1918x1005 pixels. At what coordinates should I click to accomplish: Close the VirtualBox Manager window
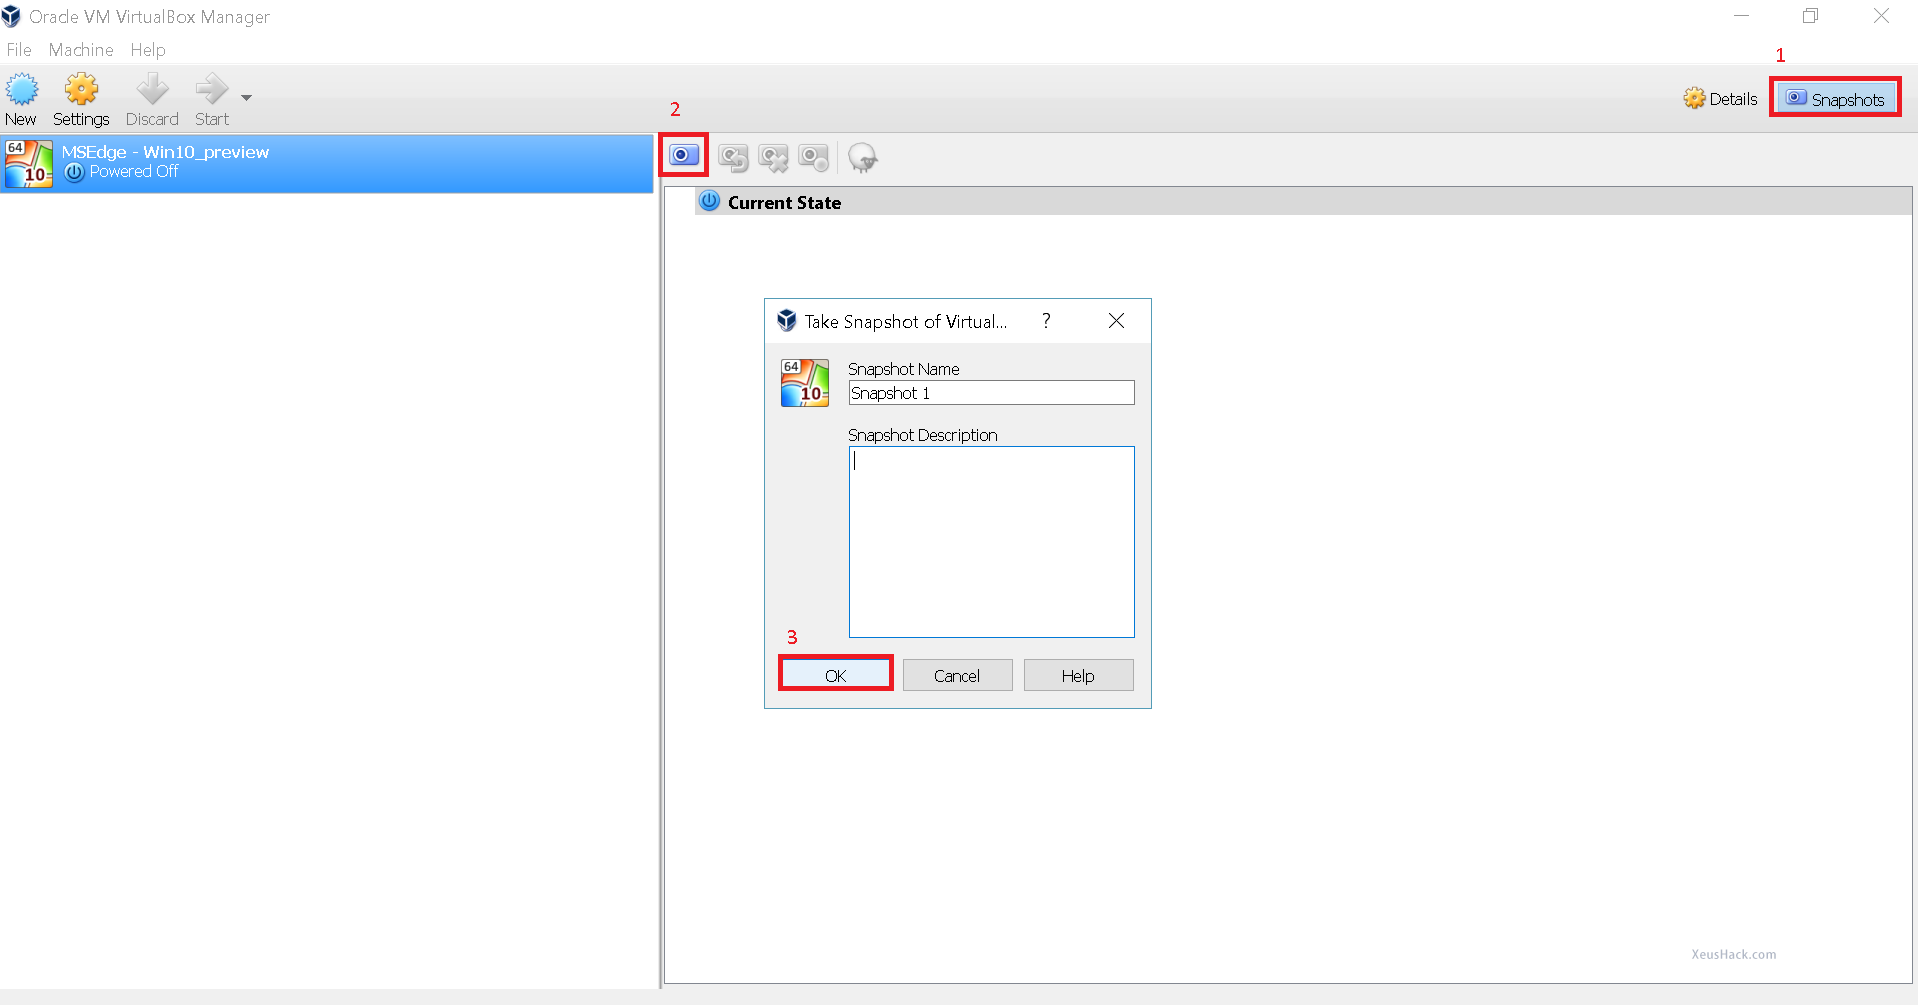point(1881,16)
